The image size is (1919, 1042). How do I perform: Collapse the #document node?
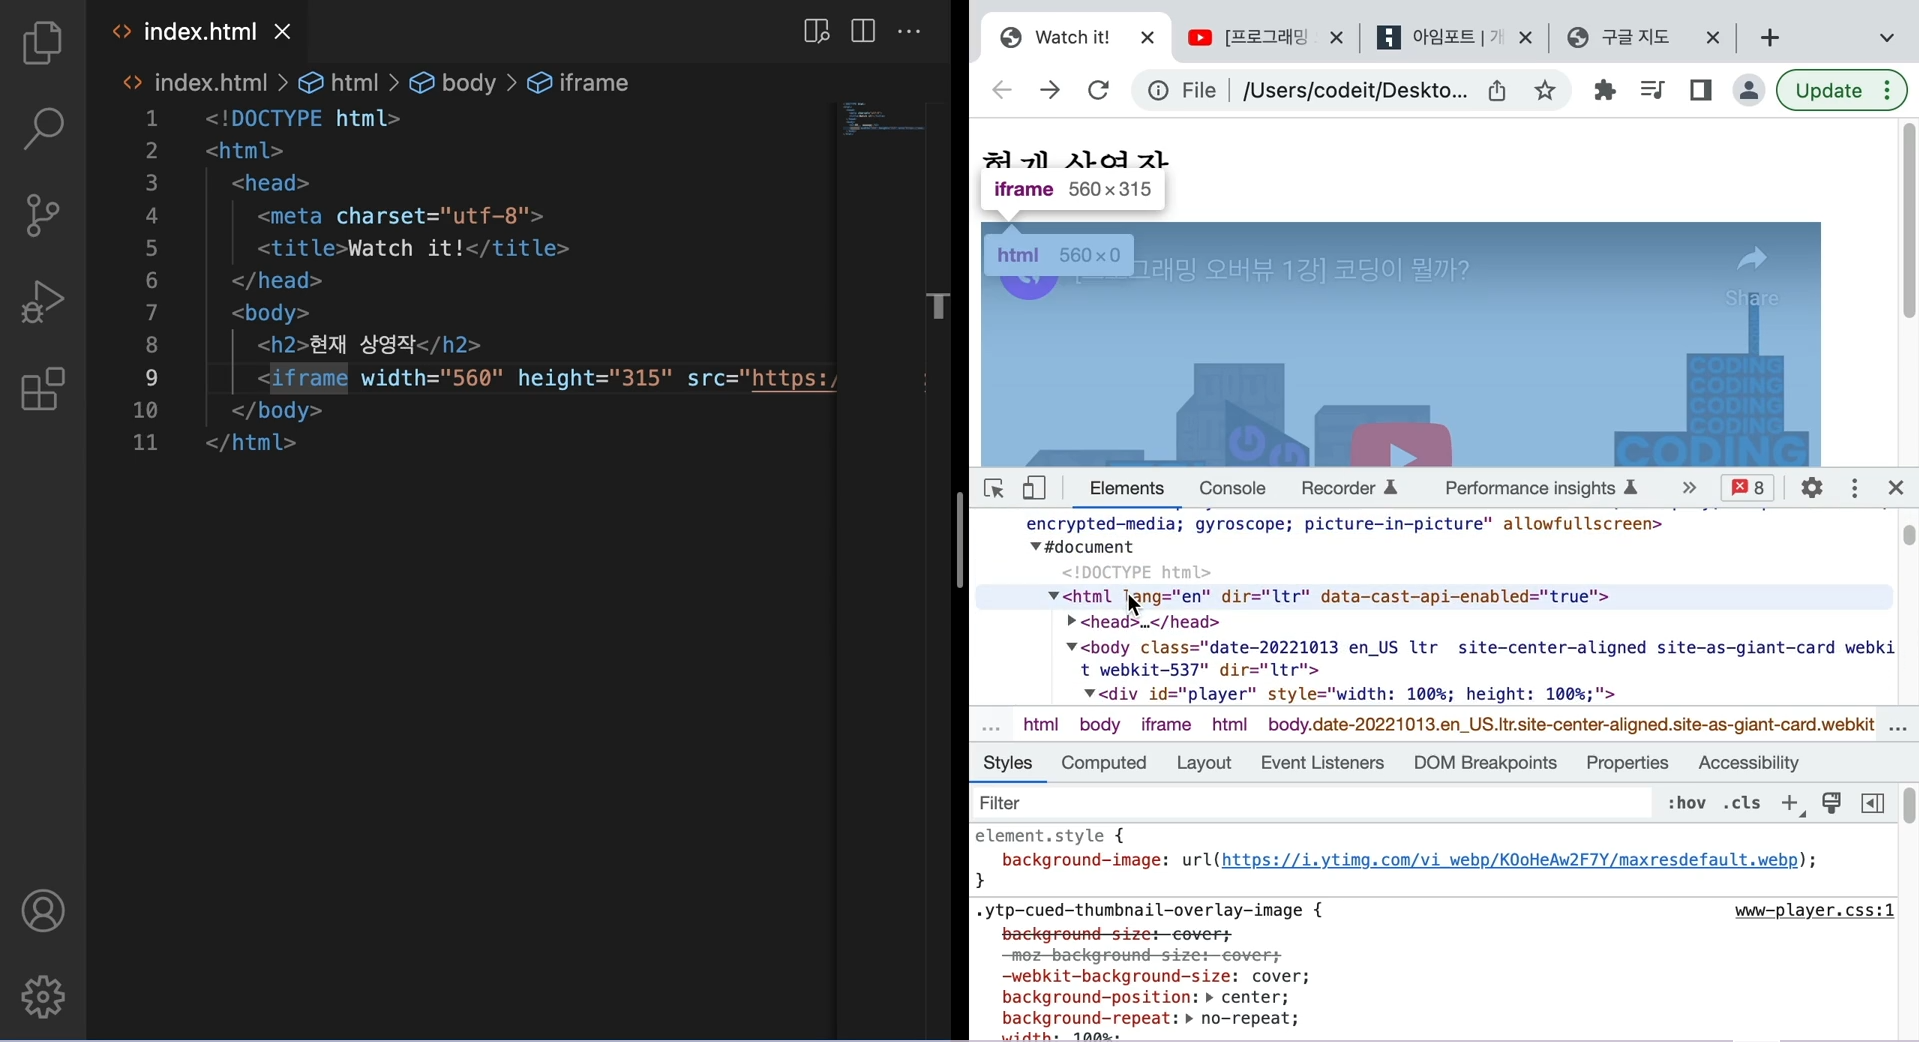tap(1036, 547)
